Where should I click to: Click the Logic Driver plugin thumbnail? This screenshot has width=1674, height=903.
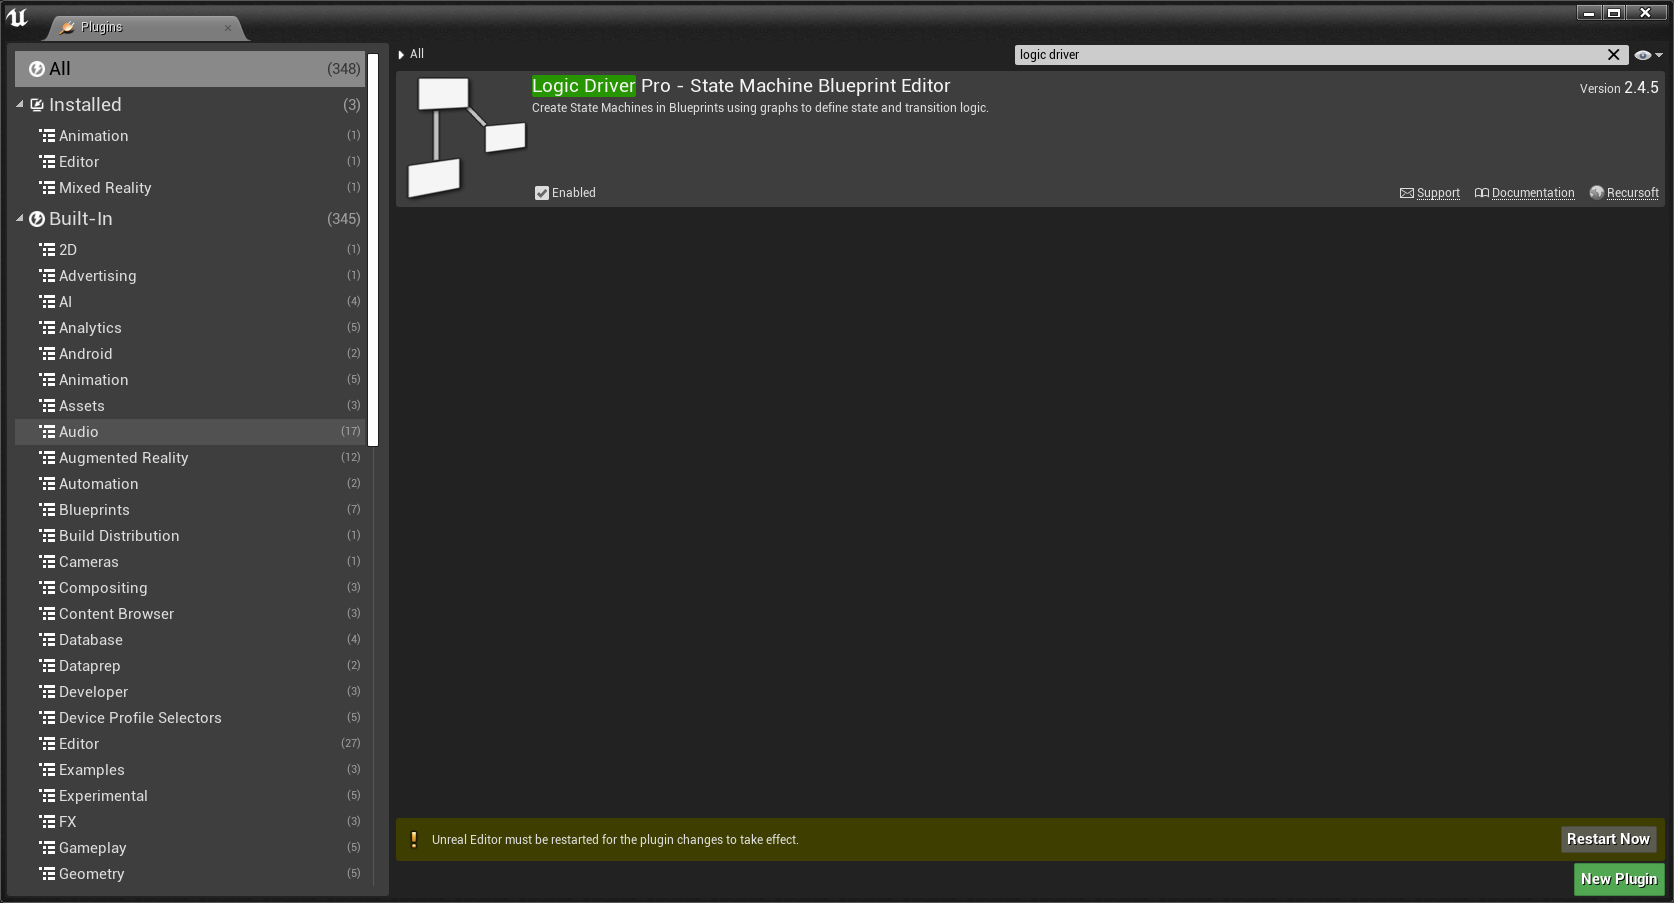466,137
